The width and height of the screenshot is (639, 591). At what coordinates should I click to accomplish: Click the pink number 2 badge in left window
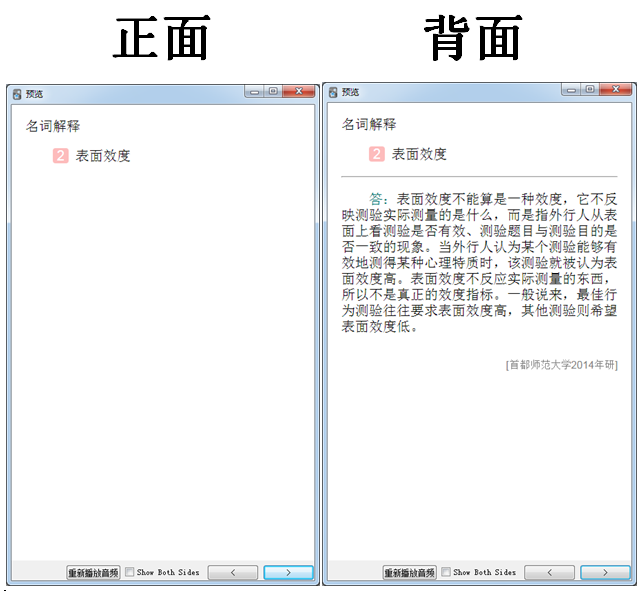click(x=60, y=156)
